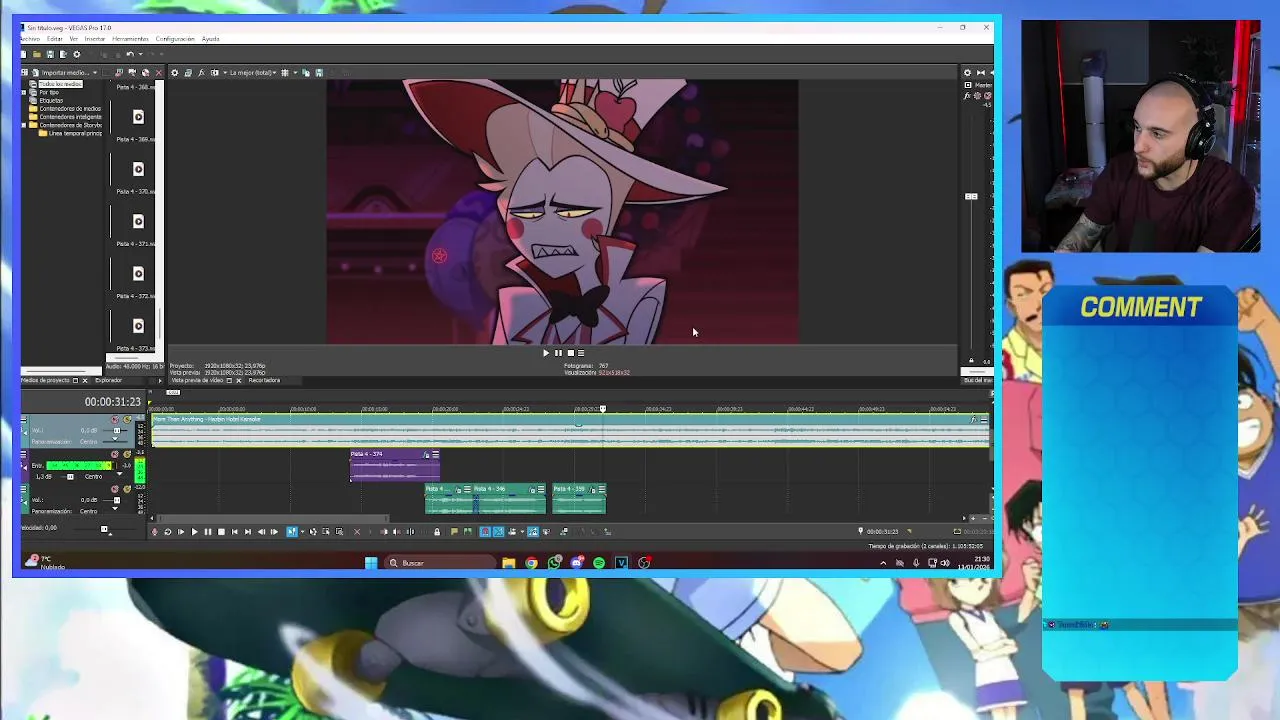Open the undo history dropdown arrow

click(140, 54)
